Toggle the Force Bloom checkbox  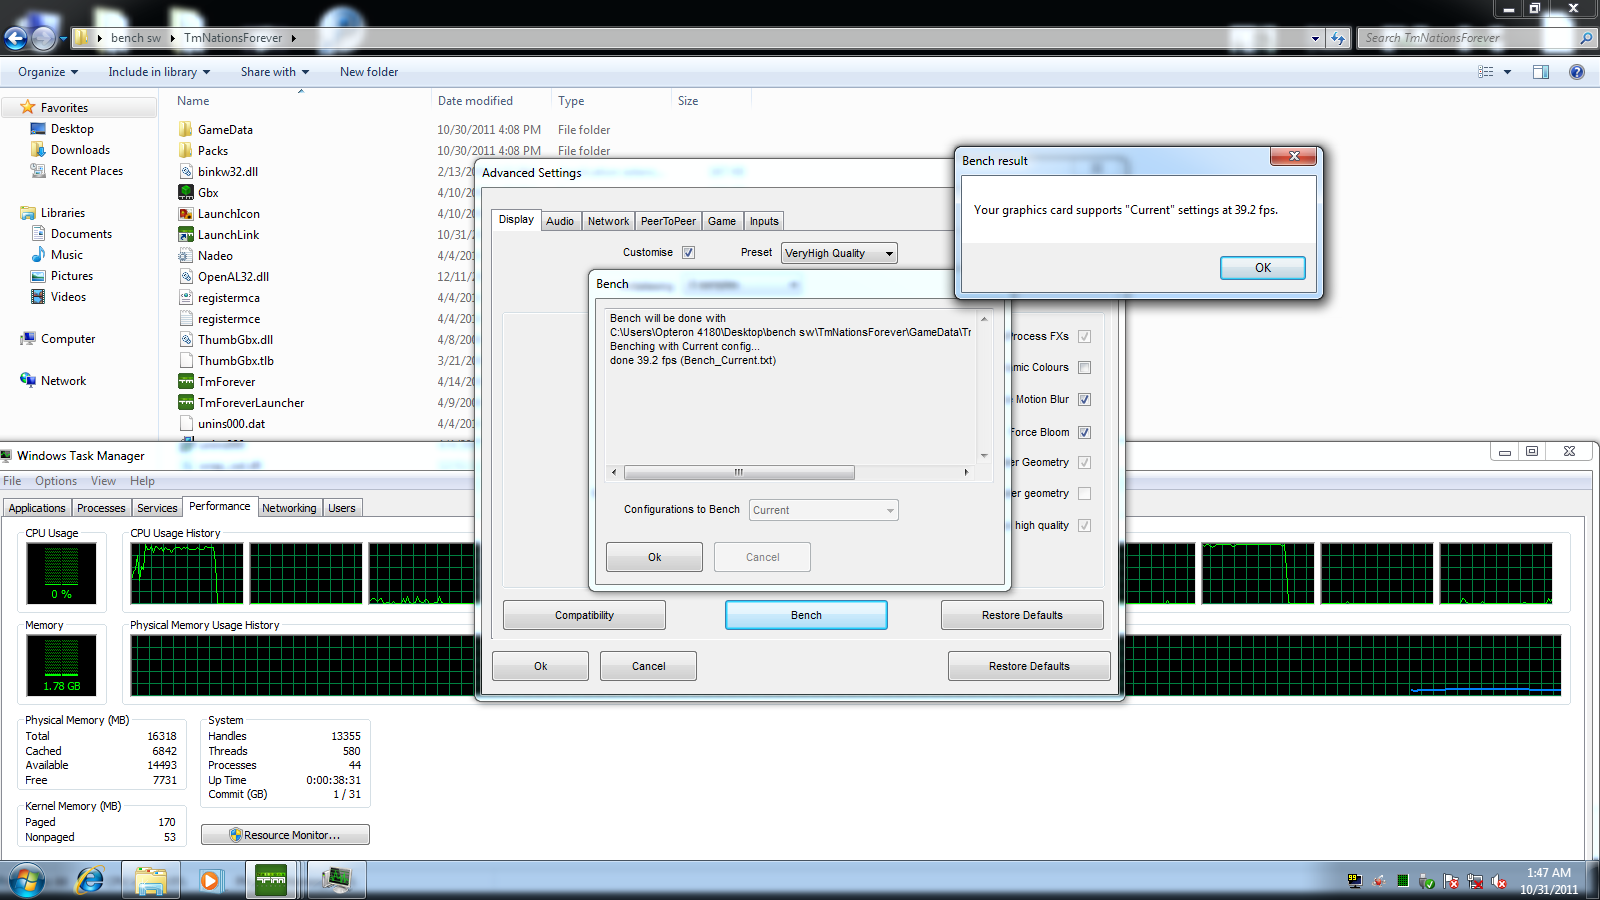click(x=1084, y=432)
